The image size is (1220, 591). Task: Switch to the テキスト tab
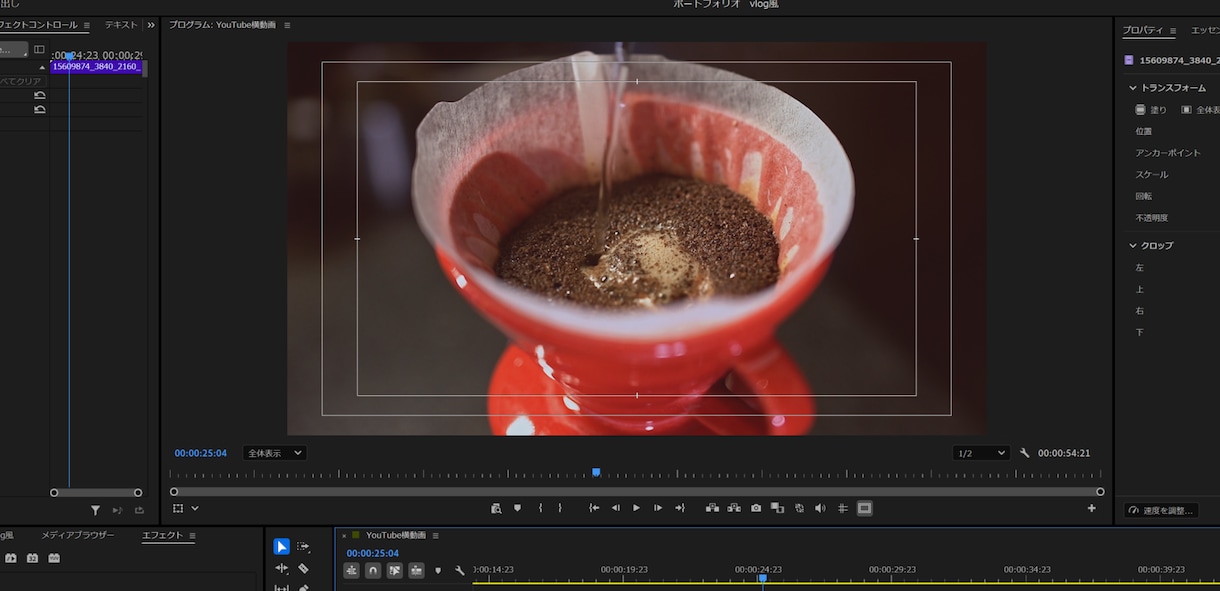[121, 25]
